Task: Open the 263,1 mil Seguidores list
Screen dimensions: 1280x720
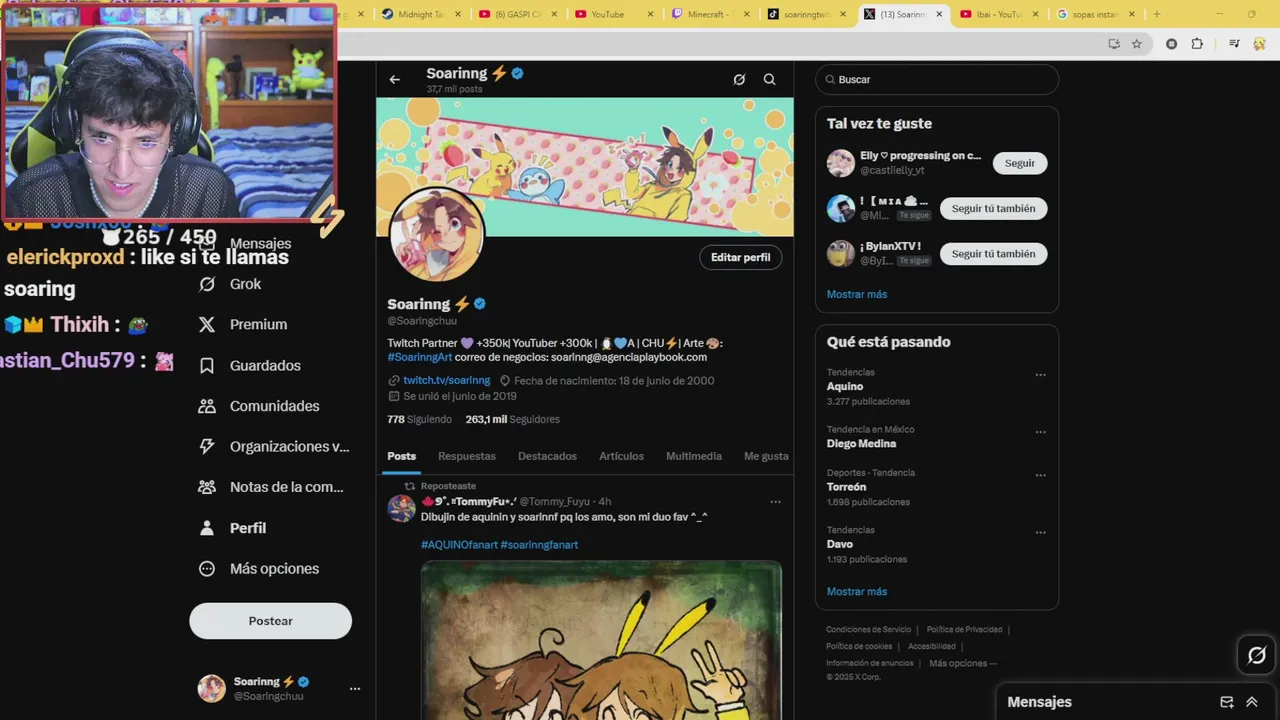Action: click(512, 419)
